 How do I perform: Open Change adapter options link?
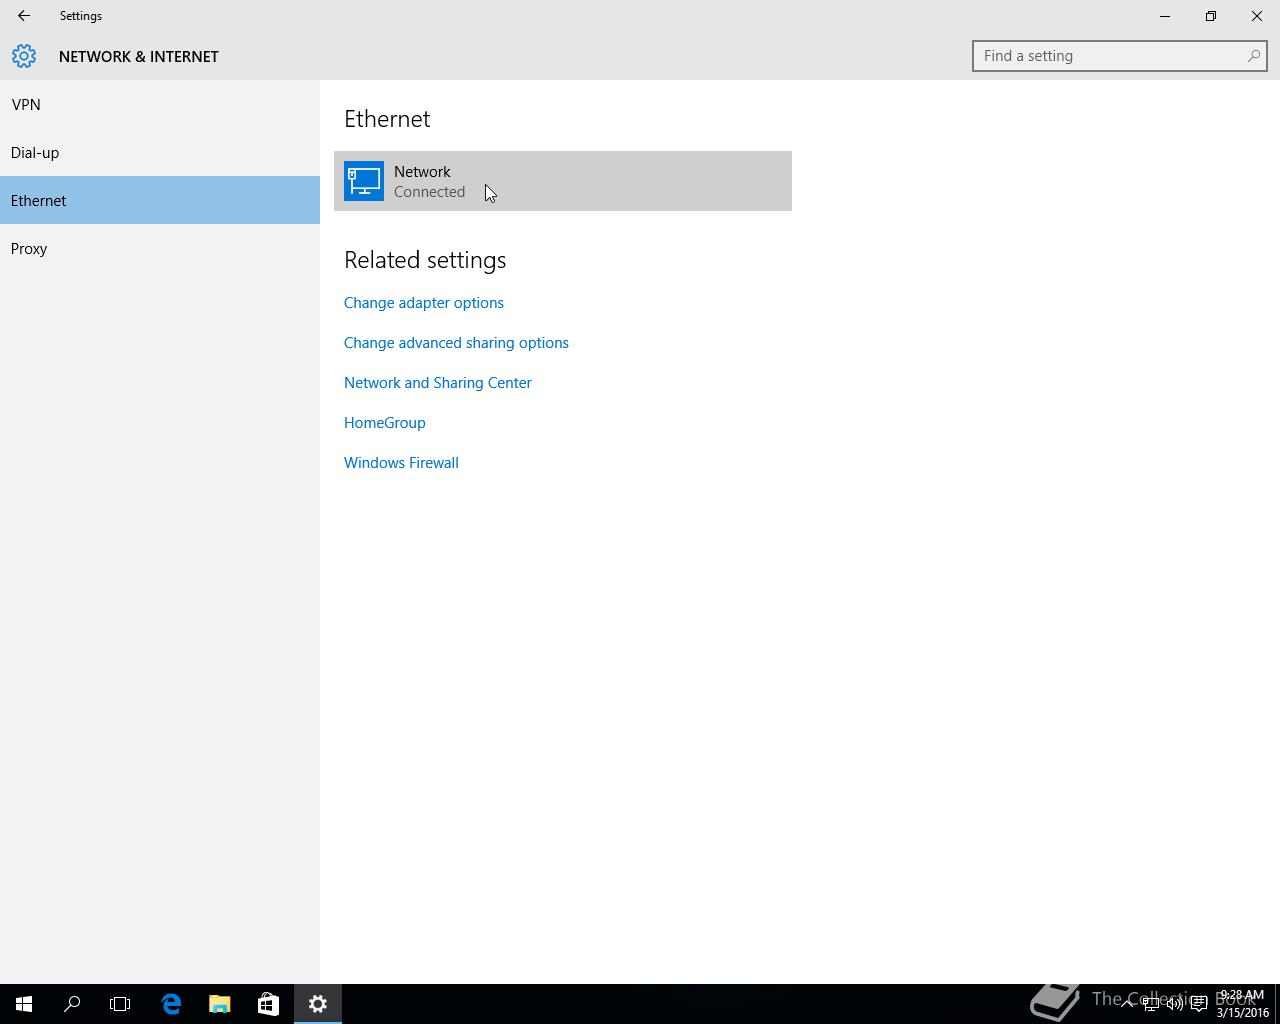click(x=424, y=303)
